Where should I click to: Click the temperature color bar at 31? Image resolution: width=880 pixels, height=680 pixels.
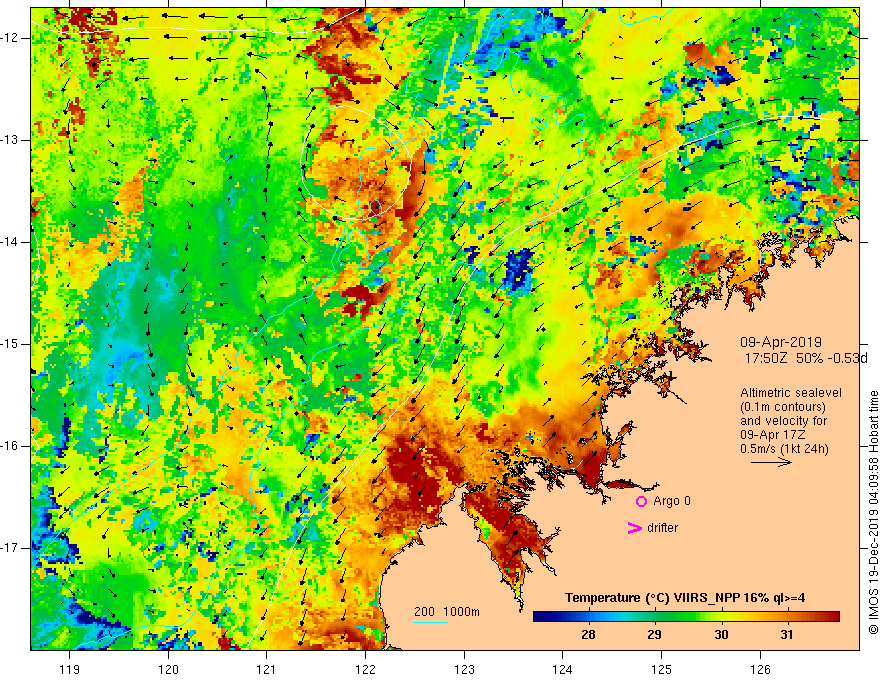click(787, 617)
